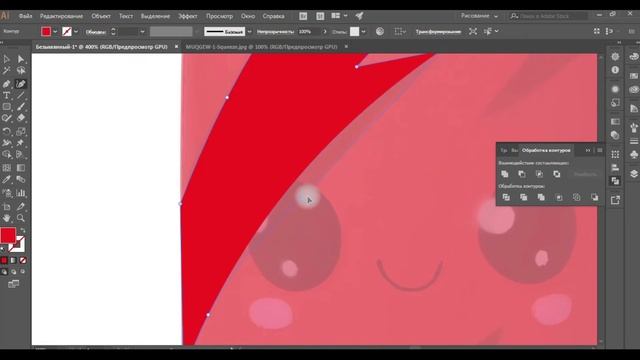Click Intersect shape mode in Pathfinder
This screenshot has width=640, height=360.
pos(539,174)
